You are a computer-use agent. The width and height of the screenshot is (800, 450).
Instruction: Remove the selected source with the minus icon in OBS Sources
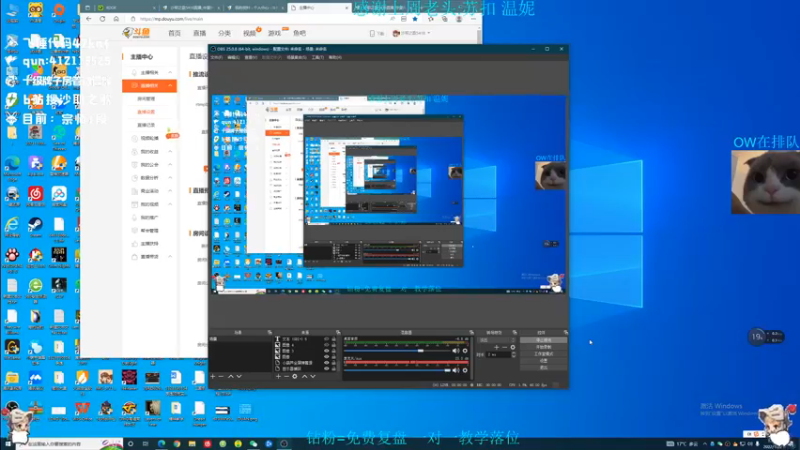tap(286, 376)
